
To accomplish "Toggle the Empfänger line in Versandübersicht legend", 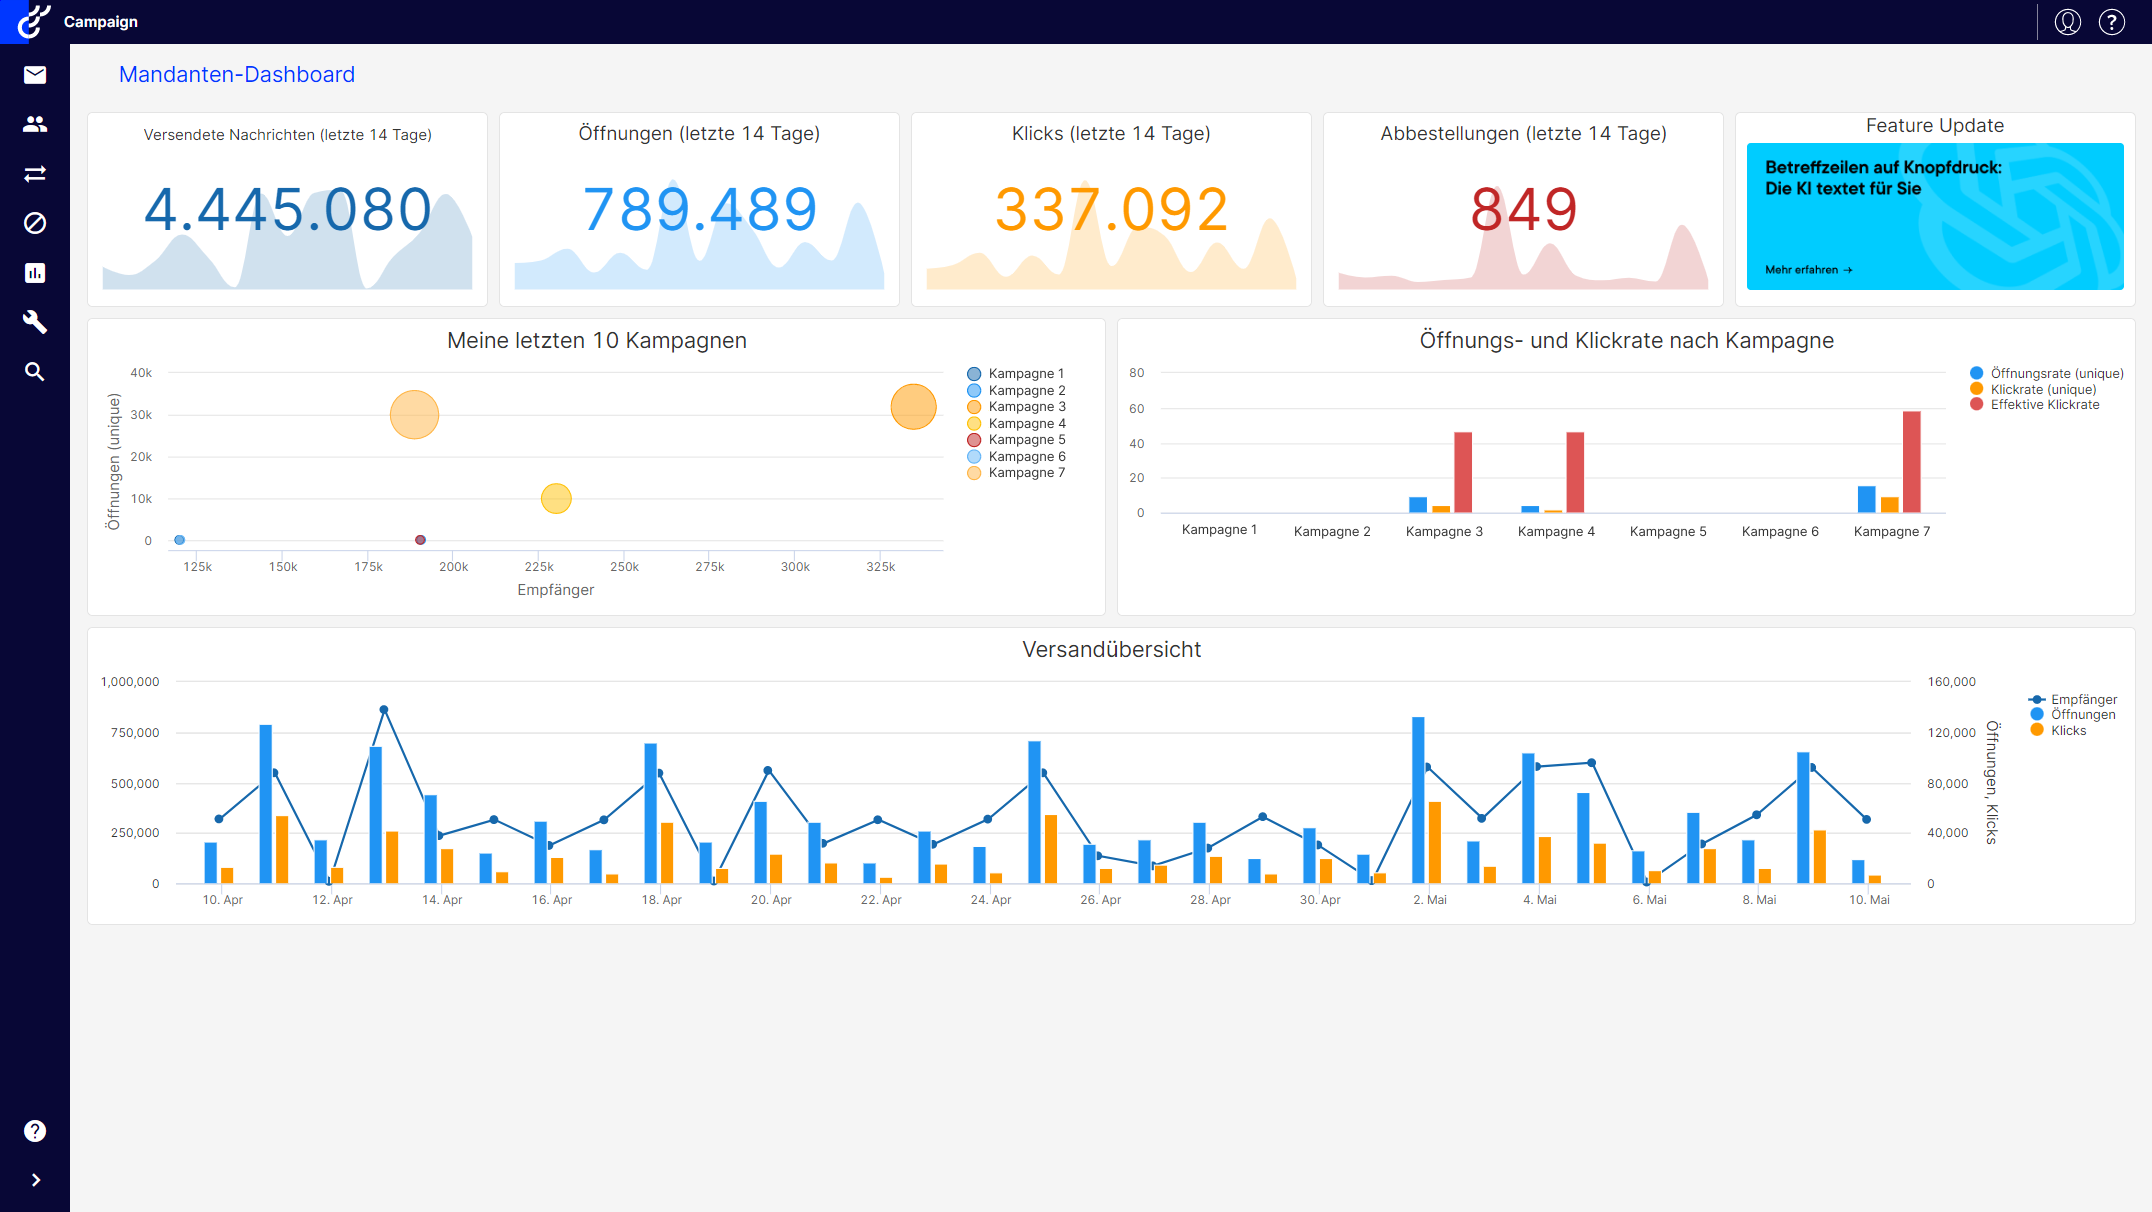I will click(x=2082, y=700).
